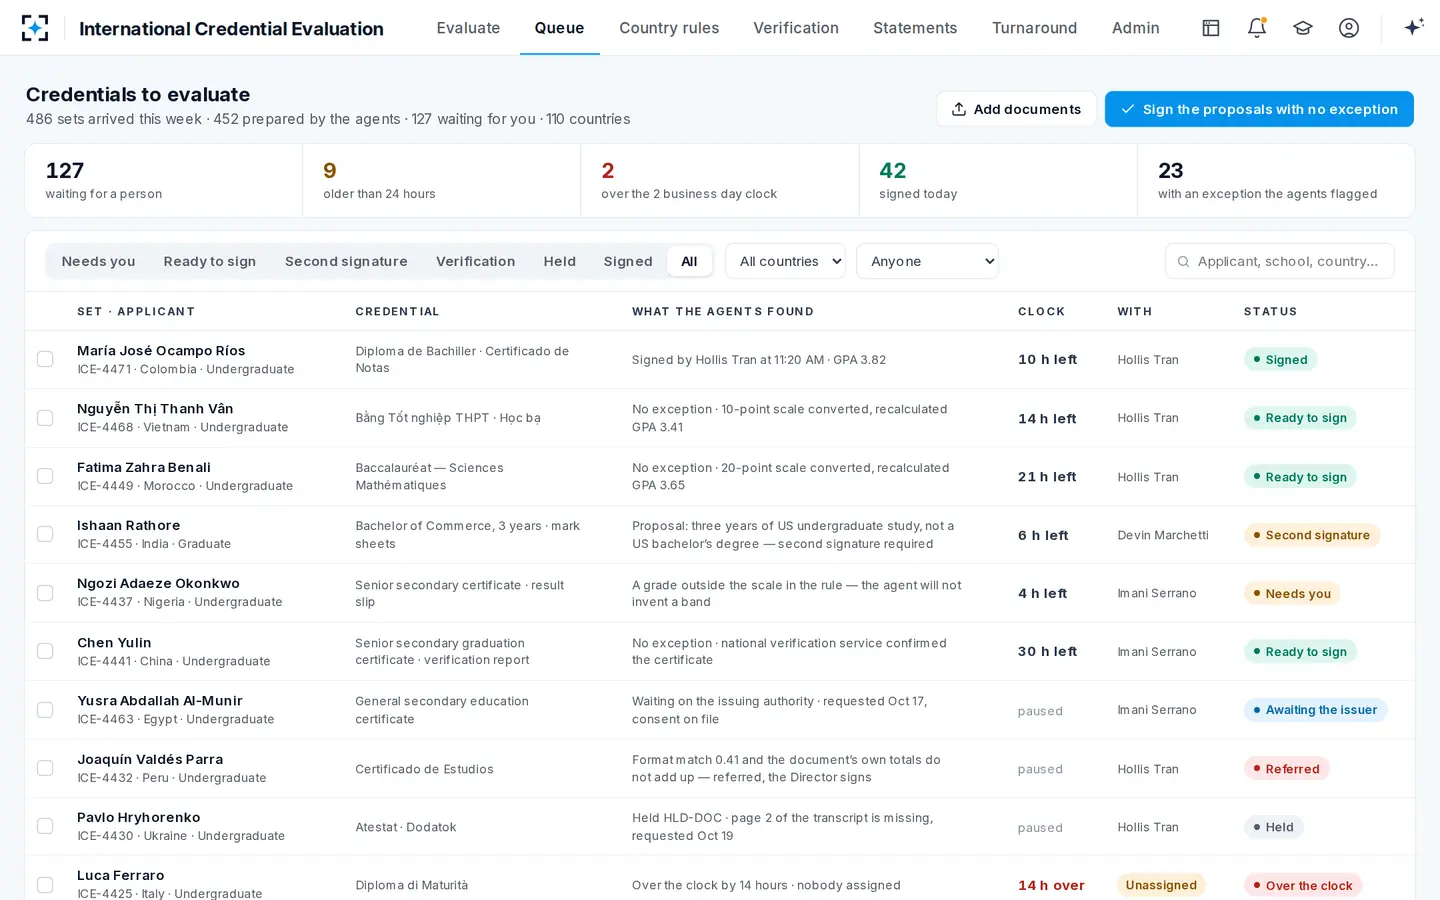1440x900 pixels.
Task: Click the Signed status badge for María José
Action: [x=1280, y=360]
